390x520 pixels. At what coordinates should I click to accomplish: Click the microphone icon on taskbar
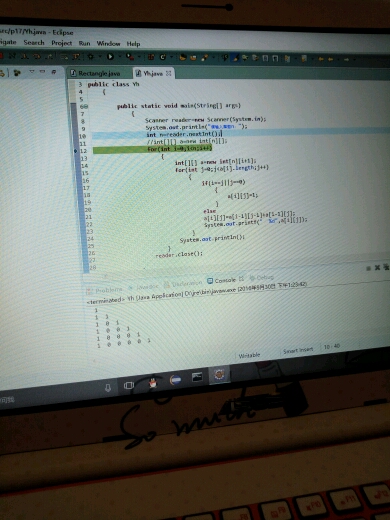[x=108, y=388]
